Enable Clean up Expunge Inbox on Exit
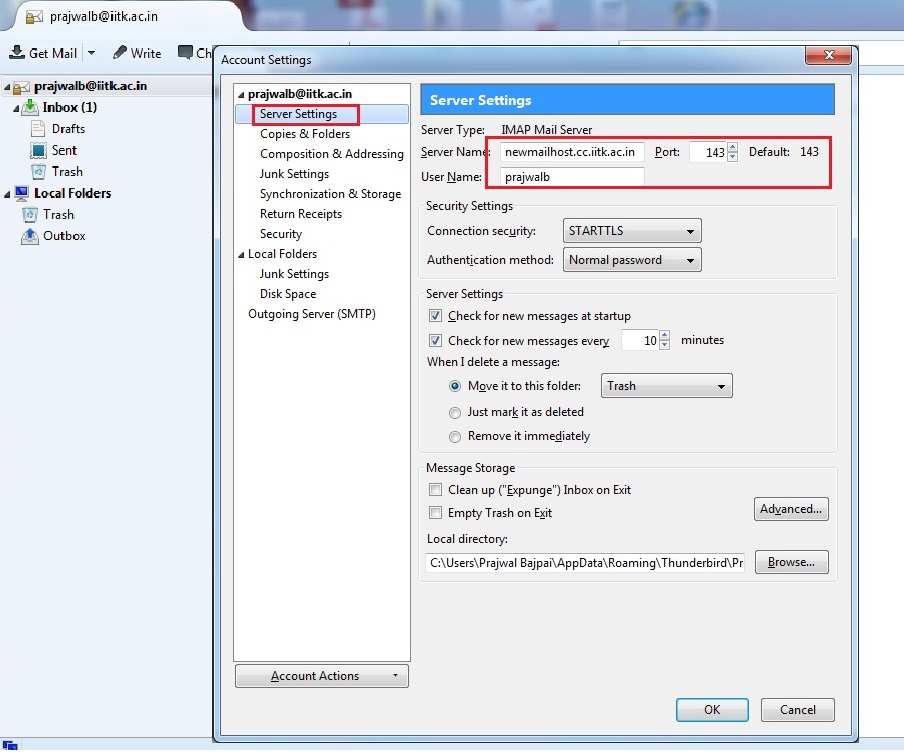 point(435,490)
